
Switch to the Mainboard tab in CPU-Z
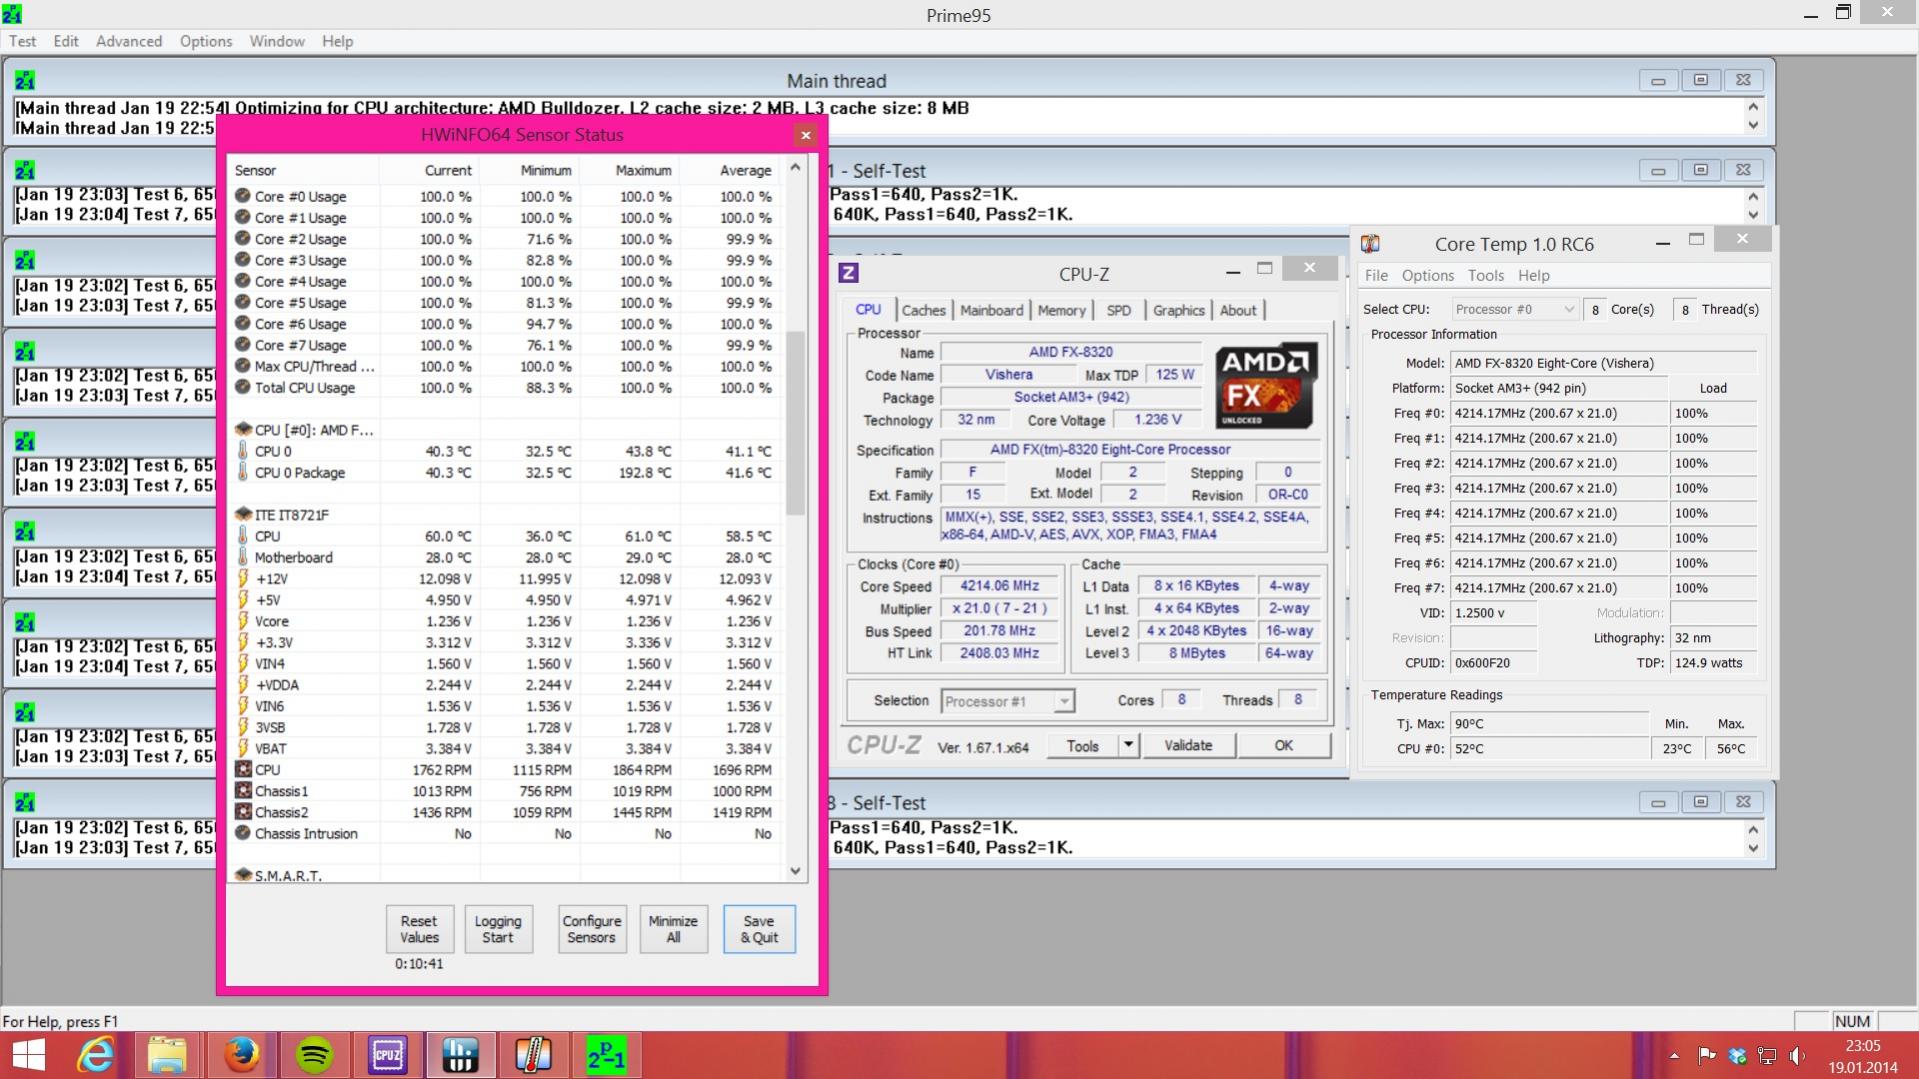coord(991,310)
